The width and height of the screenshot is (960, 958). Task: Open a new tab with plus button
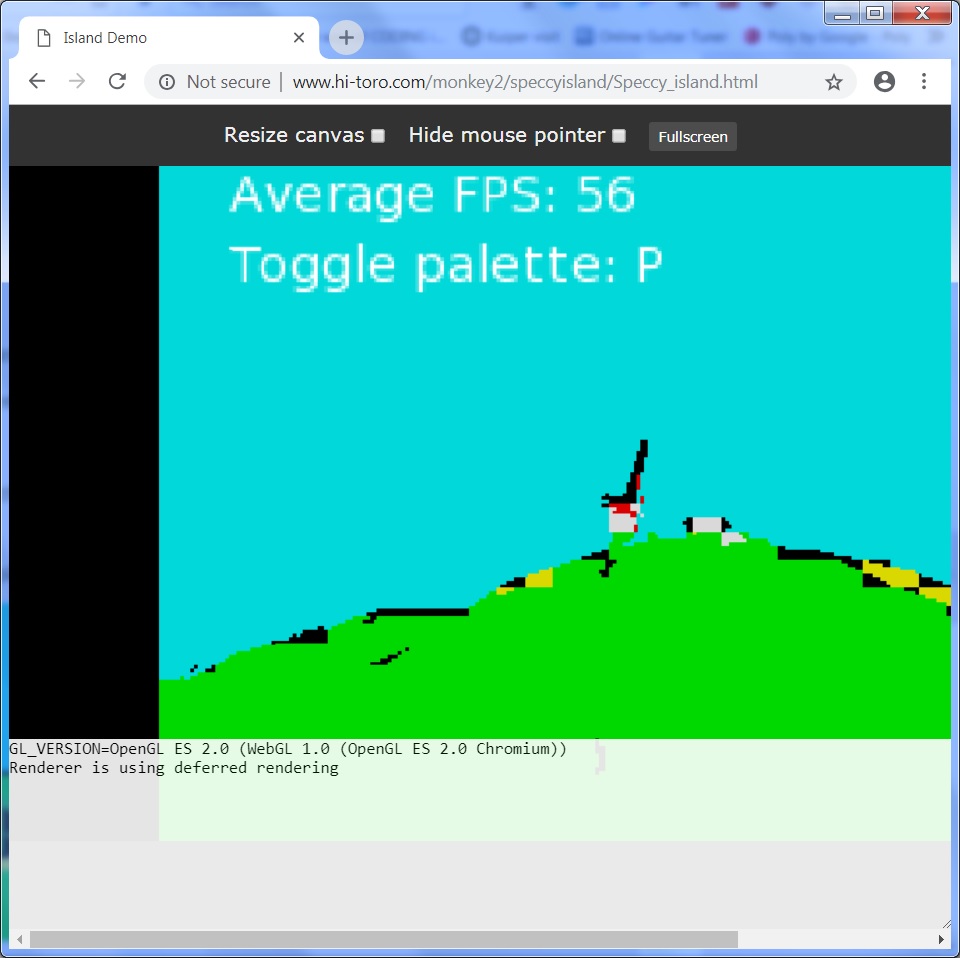tap(346, 38)
